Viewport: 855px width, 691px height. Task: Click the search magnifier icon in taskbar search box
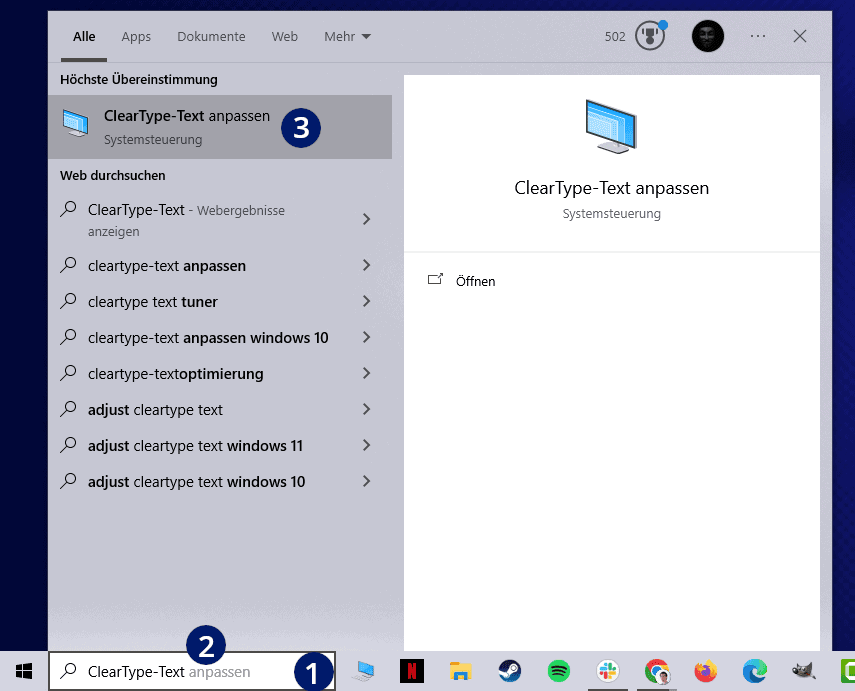68,671
